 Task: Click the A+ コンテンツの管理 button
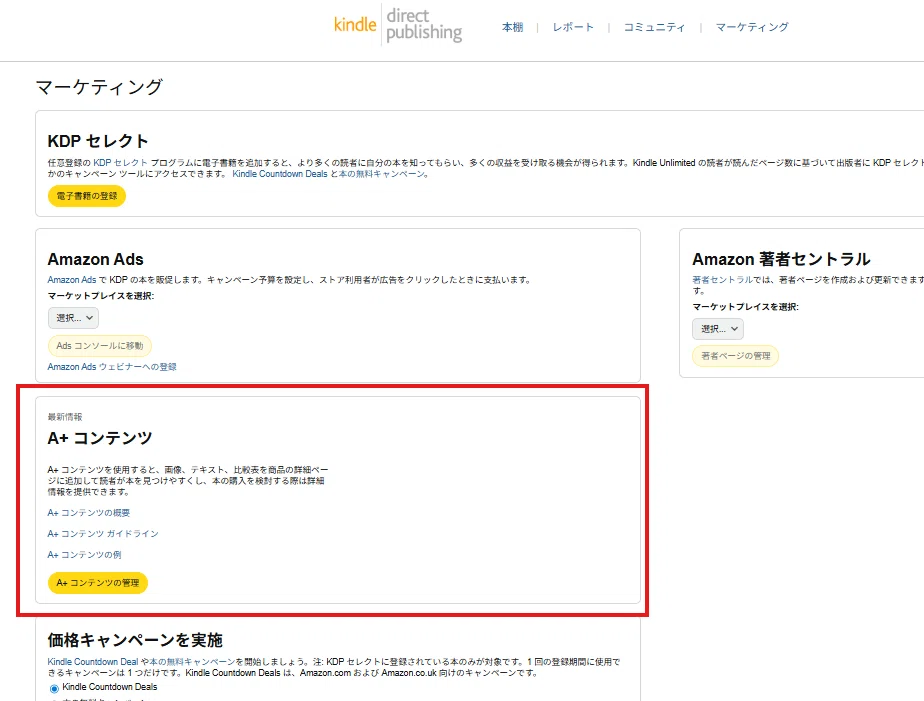98,583
